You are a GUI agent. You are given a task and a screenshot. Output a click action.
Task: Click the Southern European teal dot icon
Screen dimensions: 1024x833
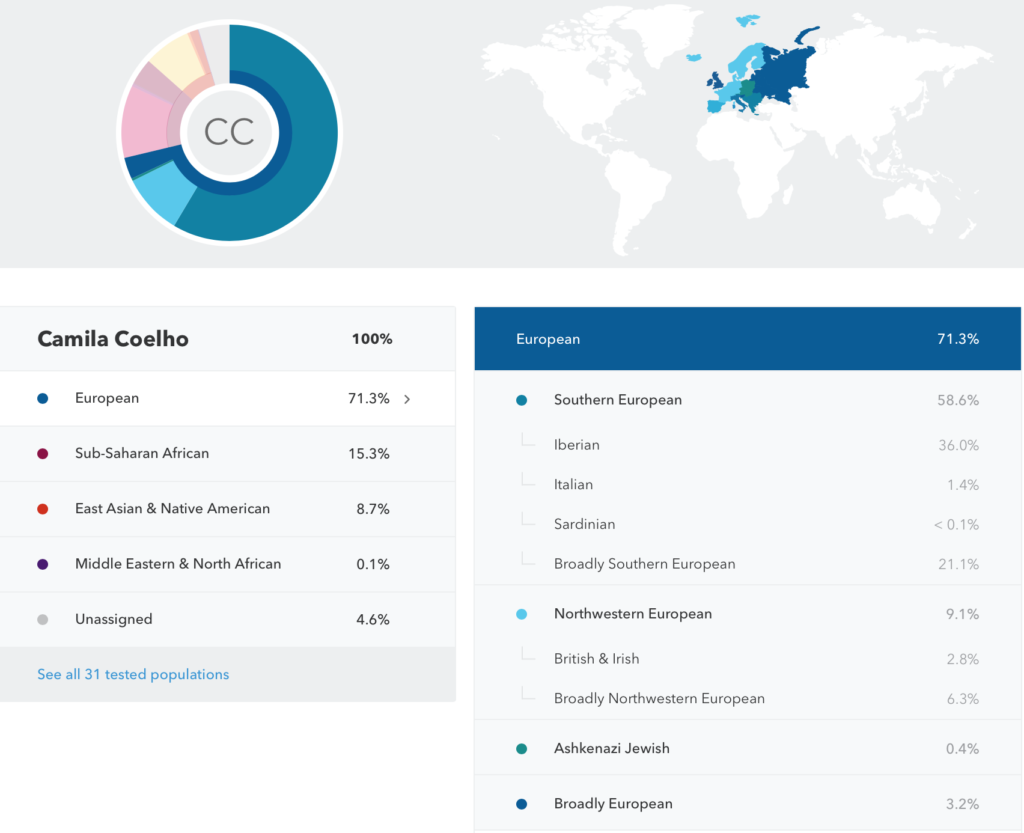tap(521, 399)
